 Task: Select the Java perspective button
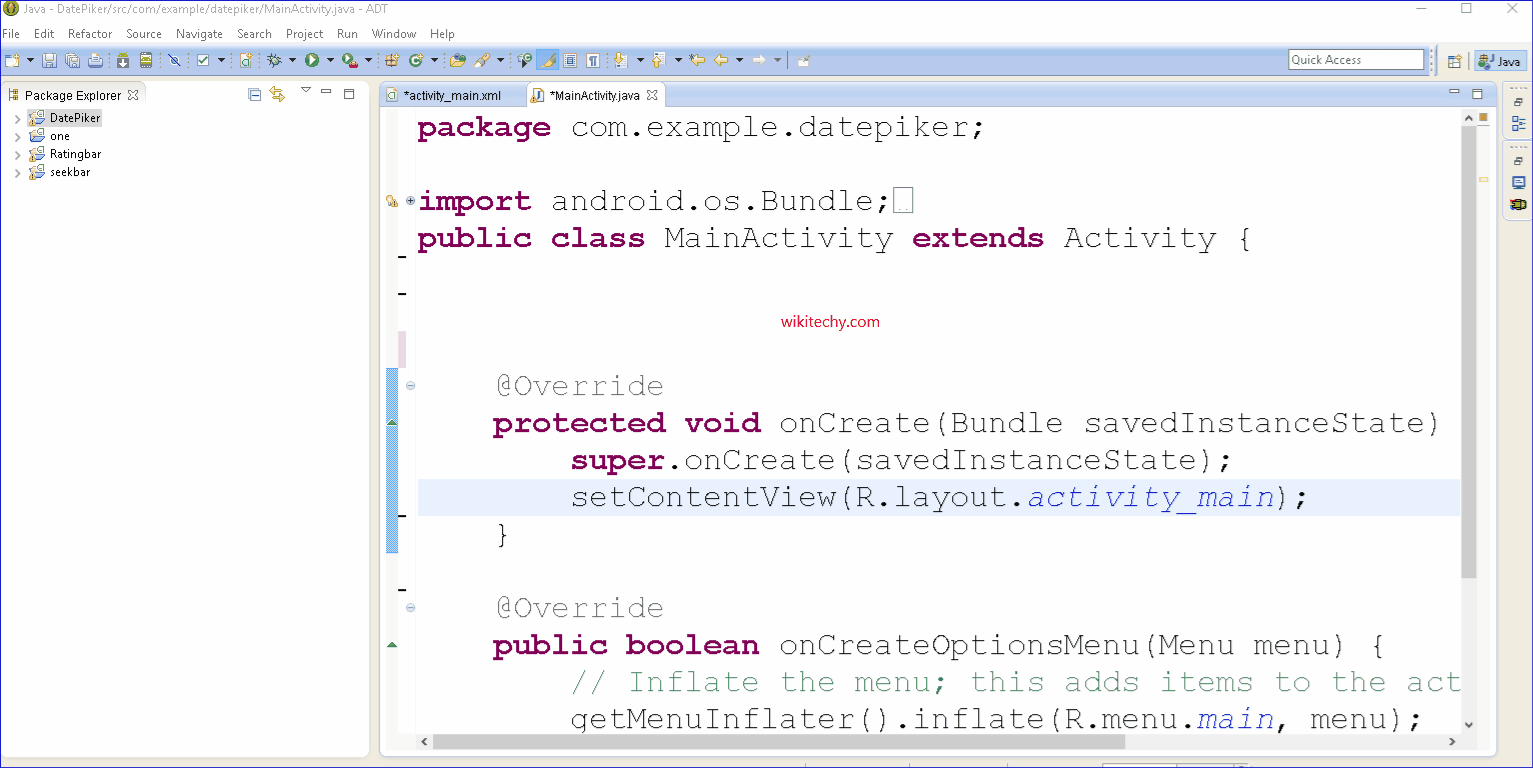pyautogui.click(x=1499, y=61)
